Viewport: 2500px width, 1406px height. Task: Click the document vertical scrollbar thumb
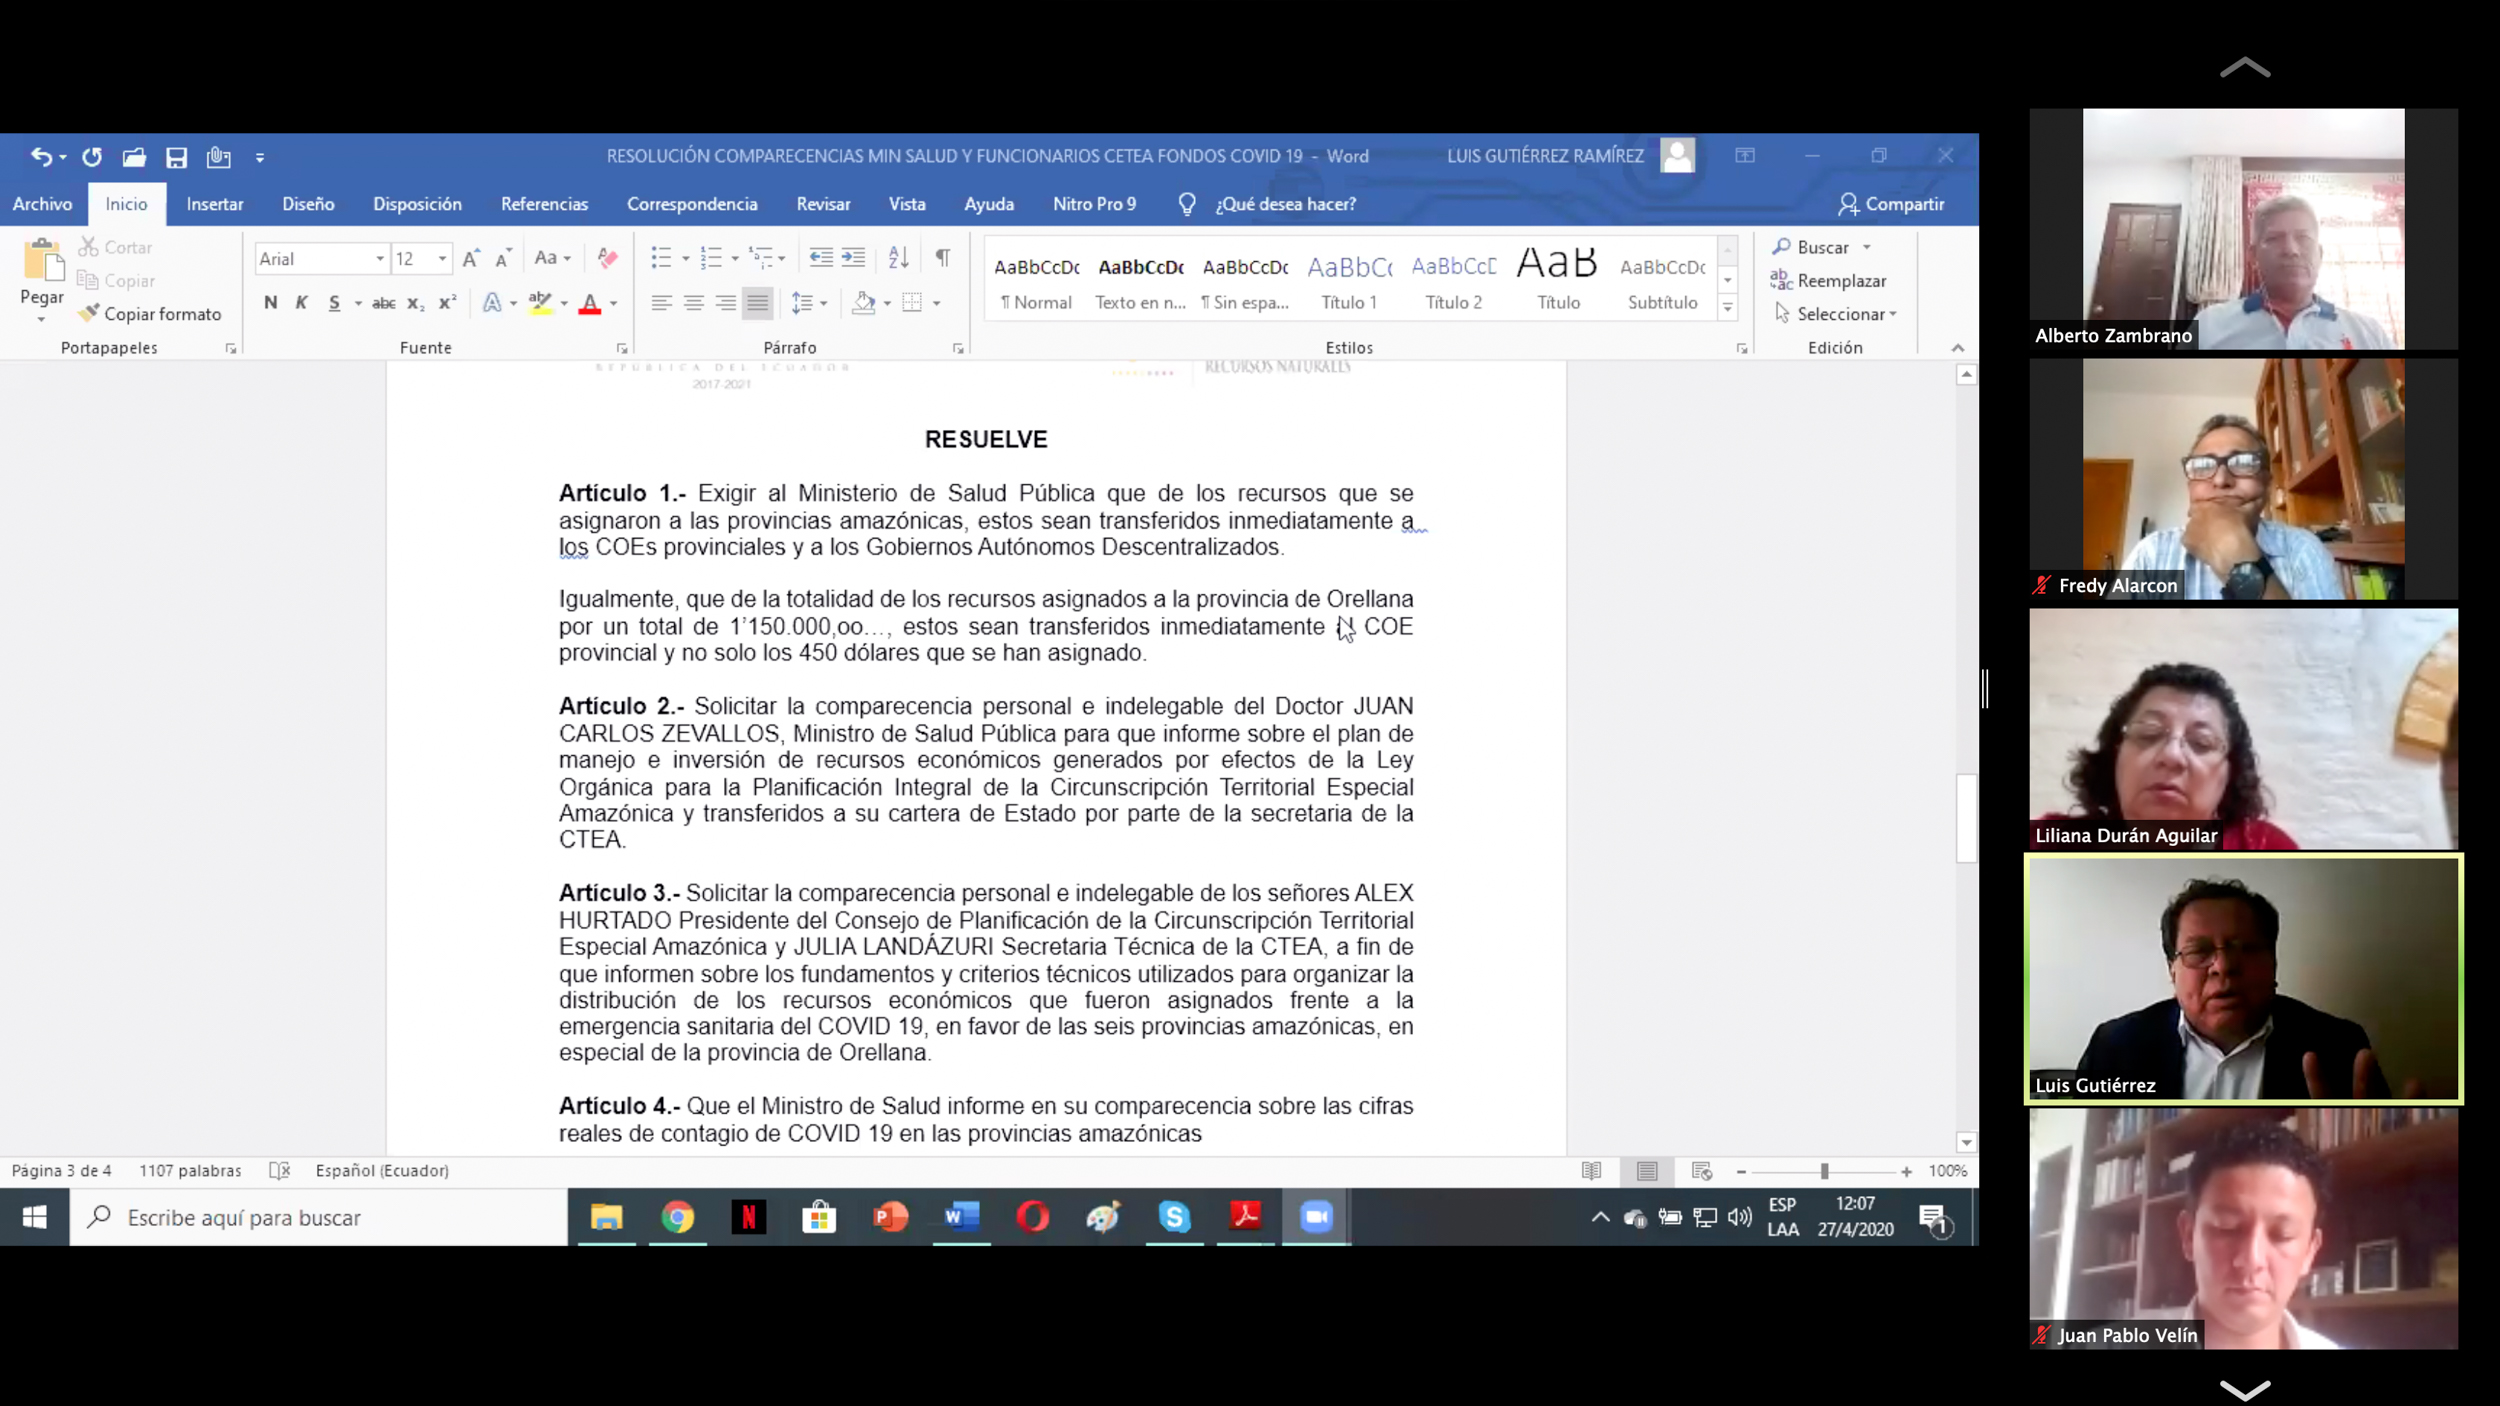pyautogui.click(x=1966, y=818)
